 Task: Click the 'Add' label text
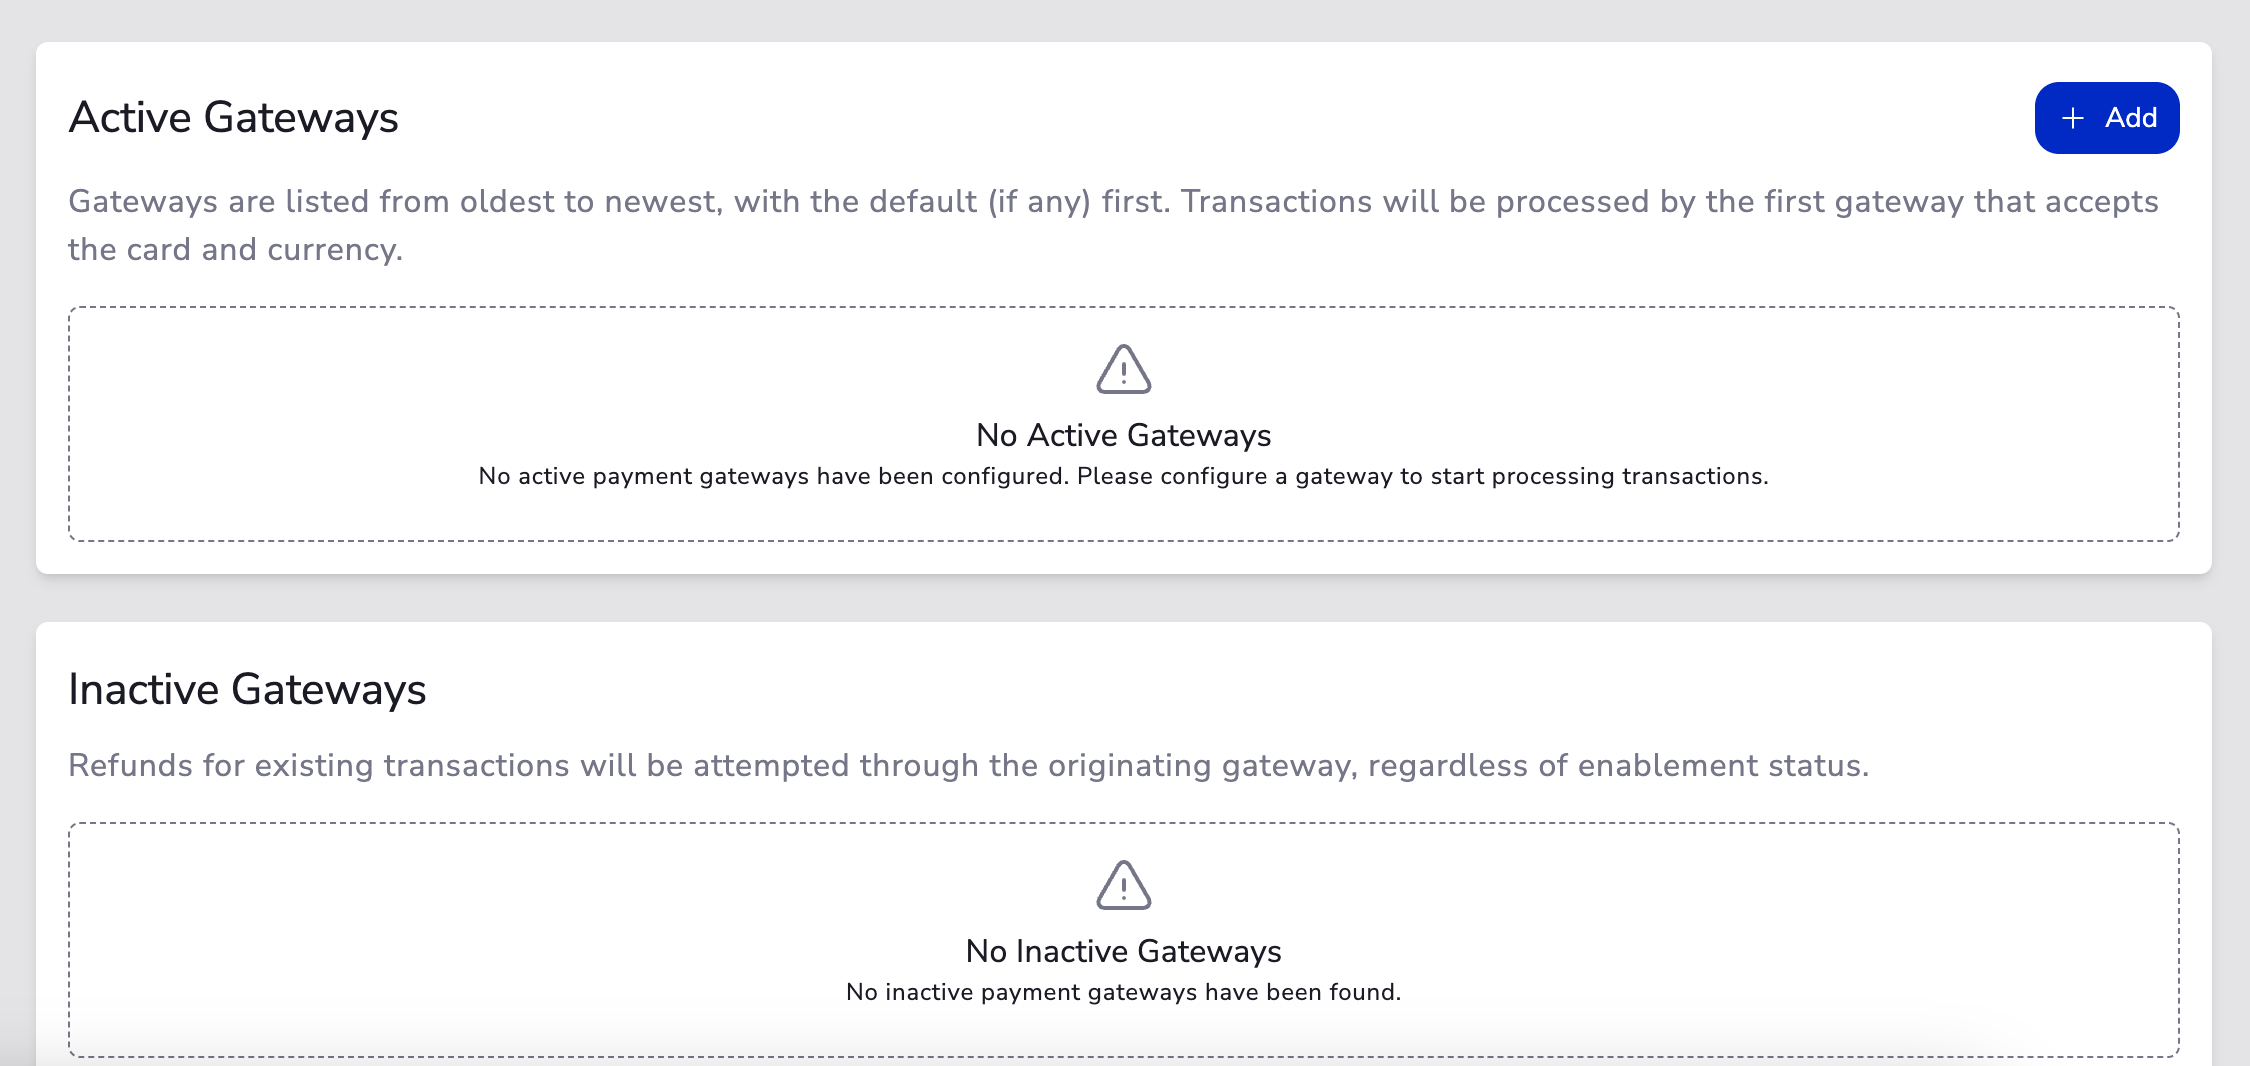[2131, 118]
